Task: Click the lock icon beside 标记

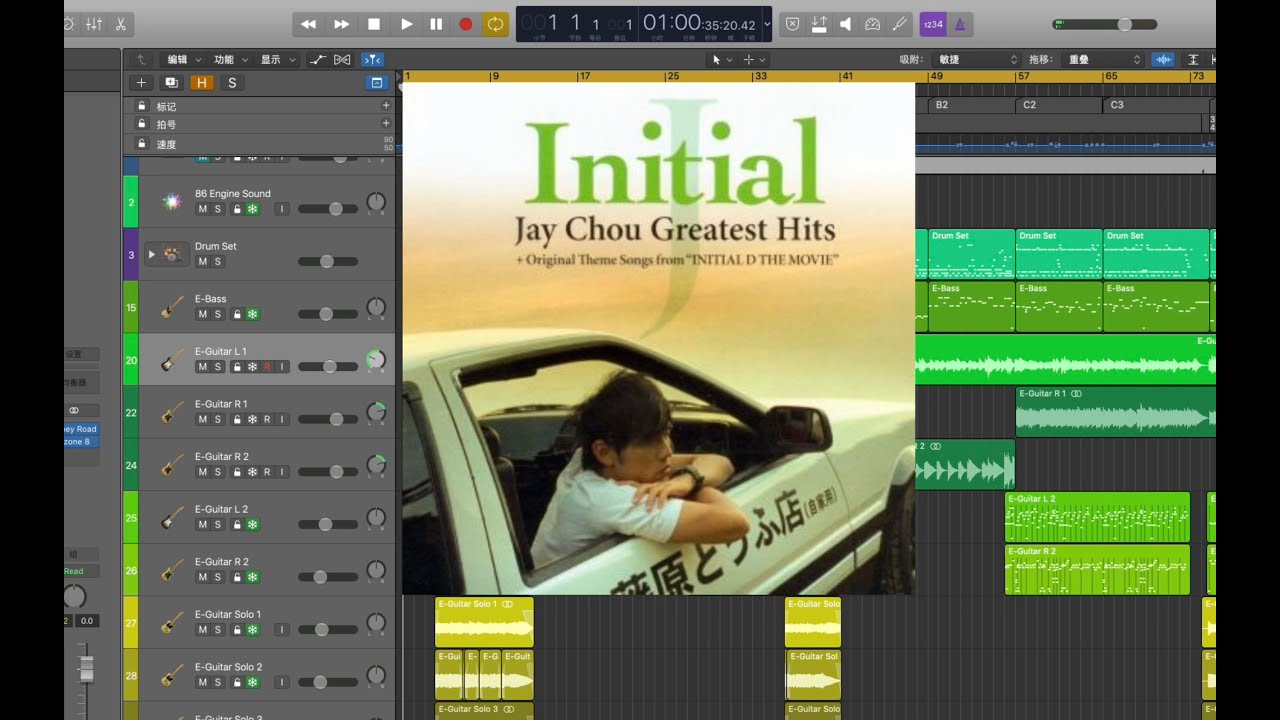Action: [x=142, y=106]
